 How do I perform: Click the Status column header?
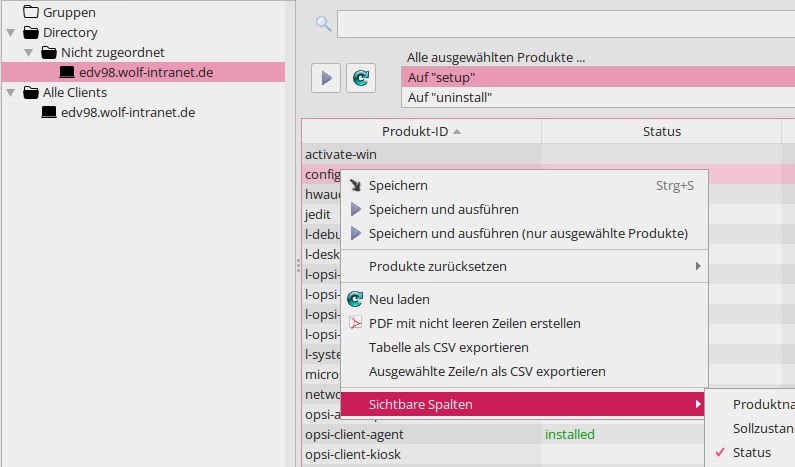(661, 132)
